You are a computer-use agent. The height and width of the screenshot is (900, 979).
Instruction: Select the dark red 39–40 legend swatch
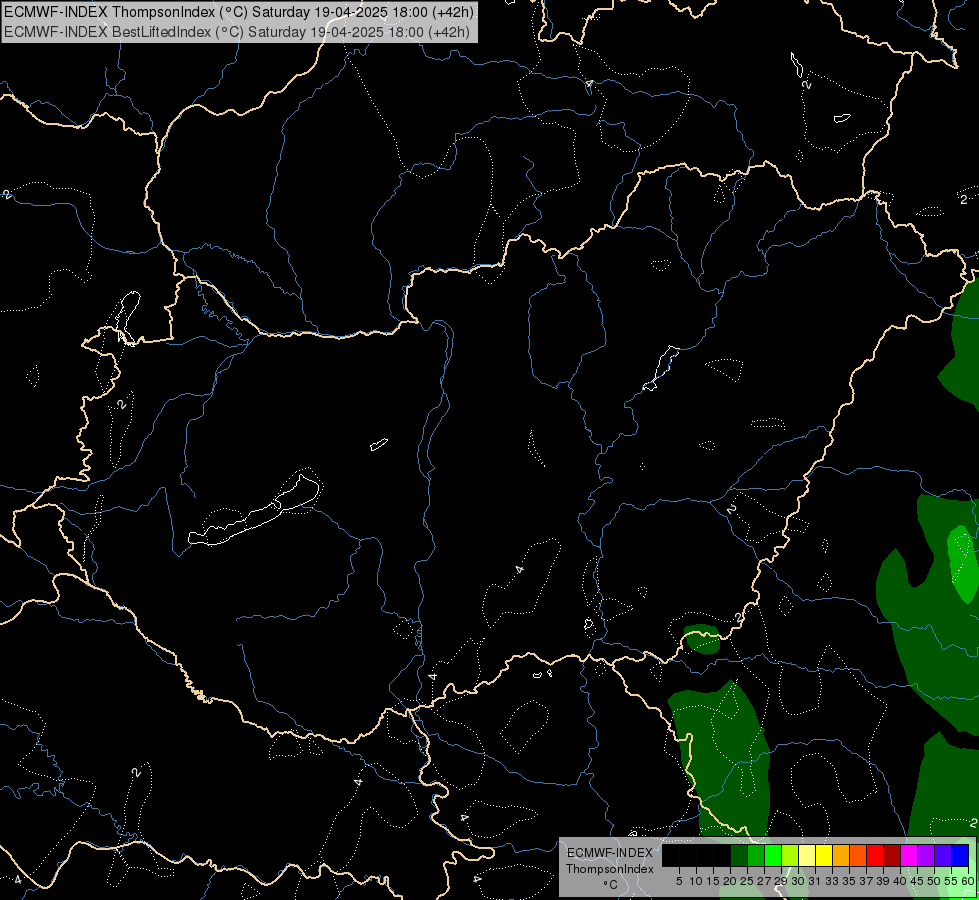pyautogui.click(x=892, y=855)
